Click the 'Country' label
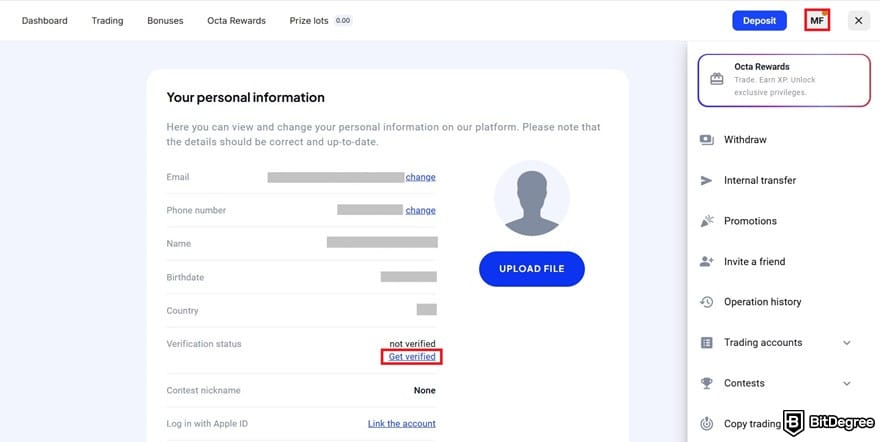Image resolution: width=880 pixels, height=442 pixels. tap(182, 311)
